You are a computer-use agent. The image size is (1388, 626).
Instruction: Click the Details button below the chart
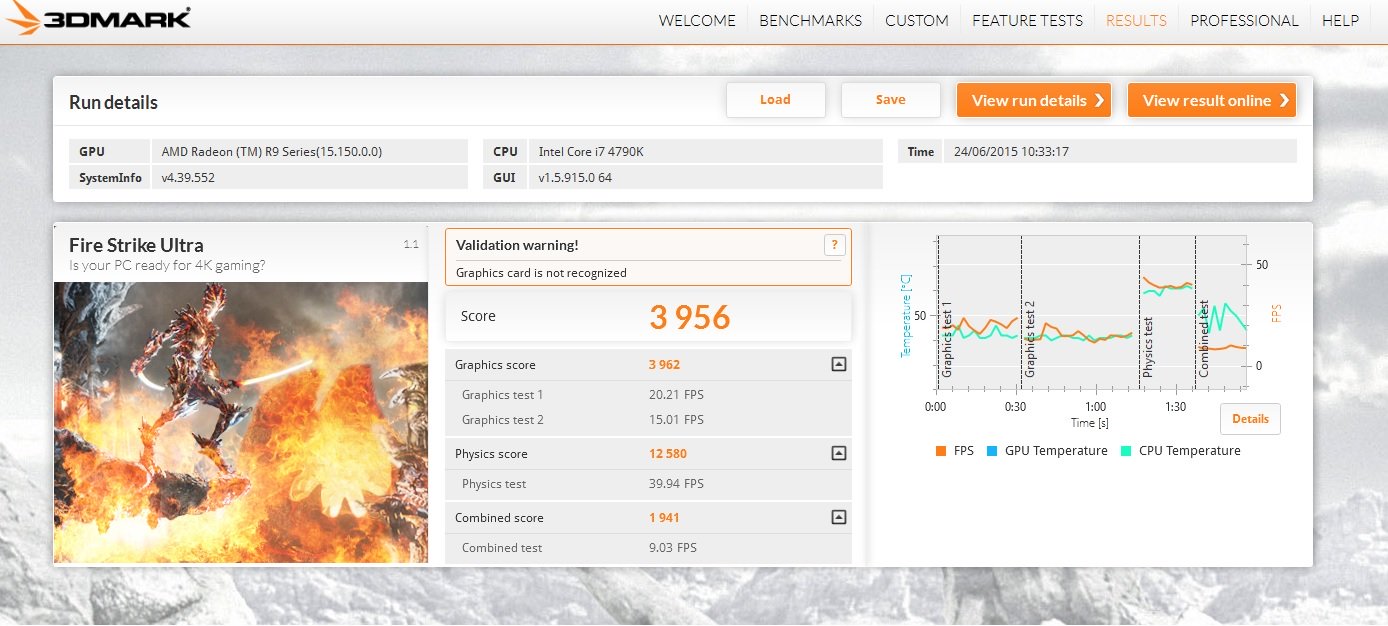1250,419
